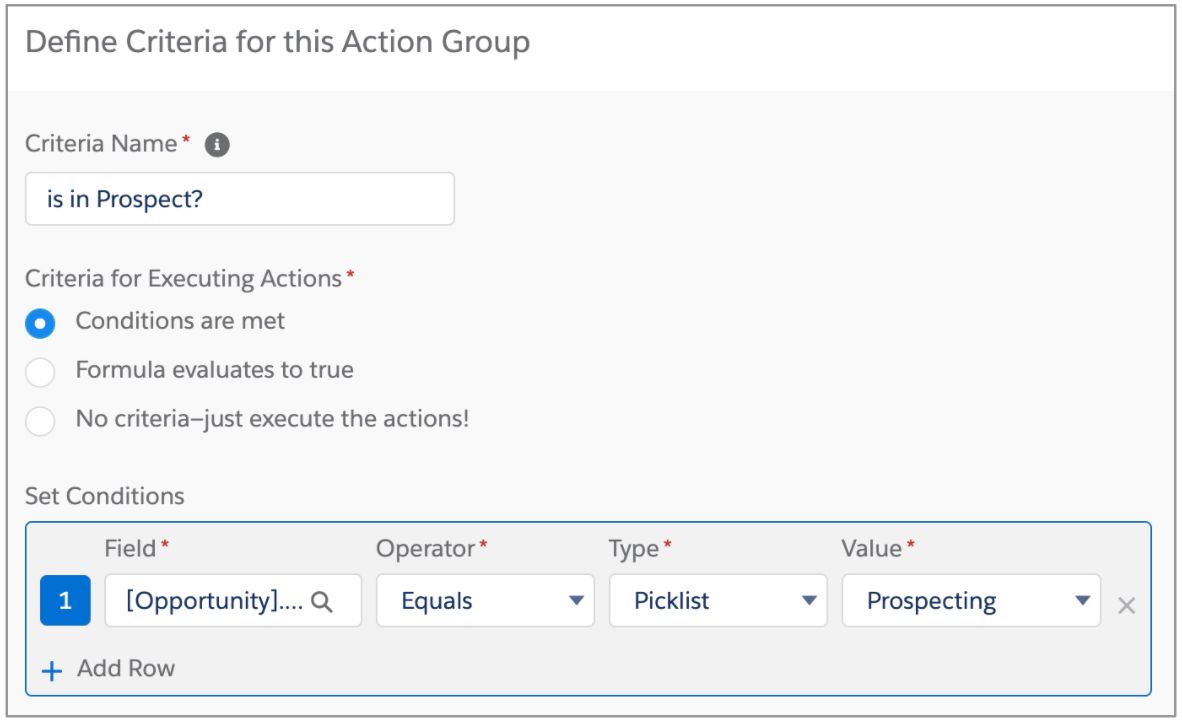Click the [Opportunity] Field lookup box
Image resolution: width=1182 pixels, height=724 pixels.
215,601
